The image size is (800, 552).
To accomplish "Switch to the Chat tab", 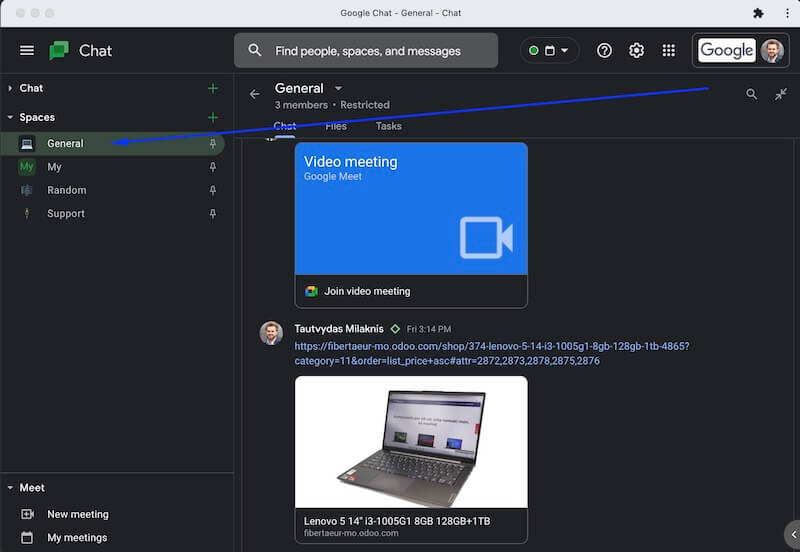I will (x=284, y=126).
